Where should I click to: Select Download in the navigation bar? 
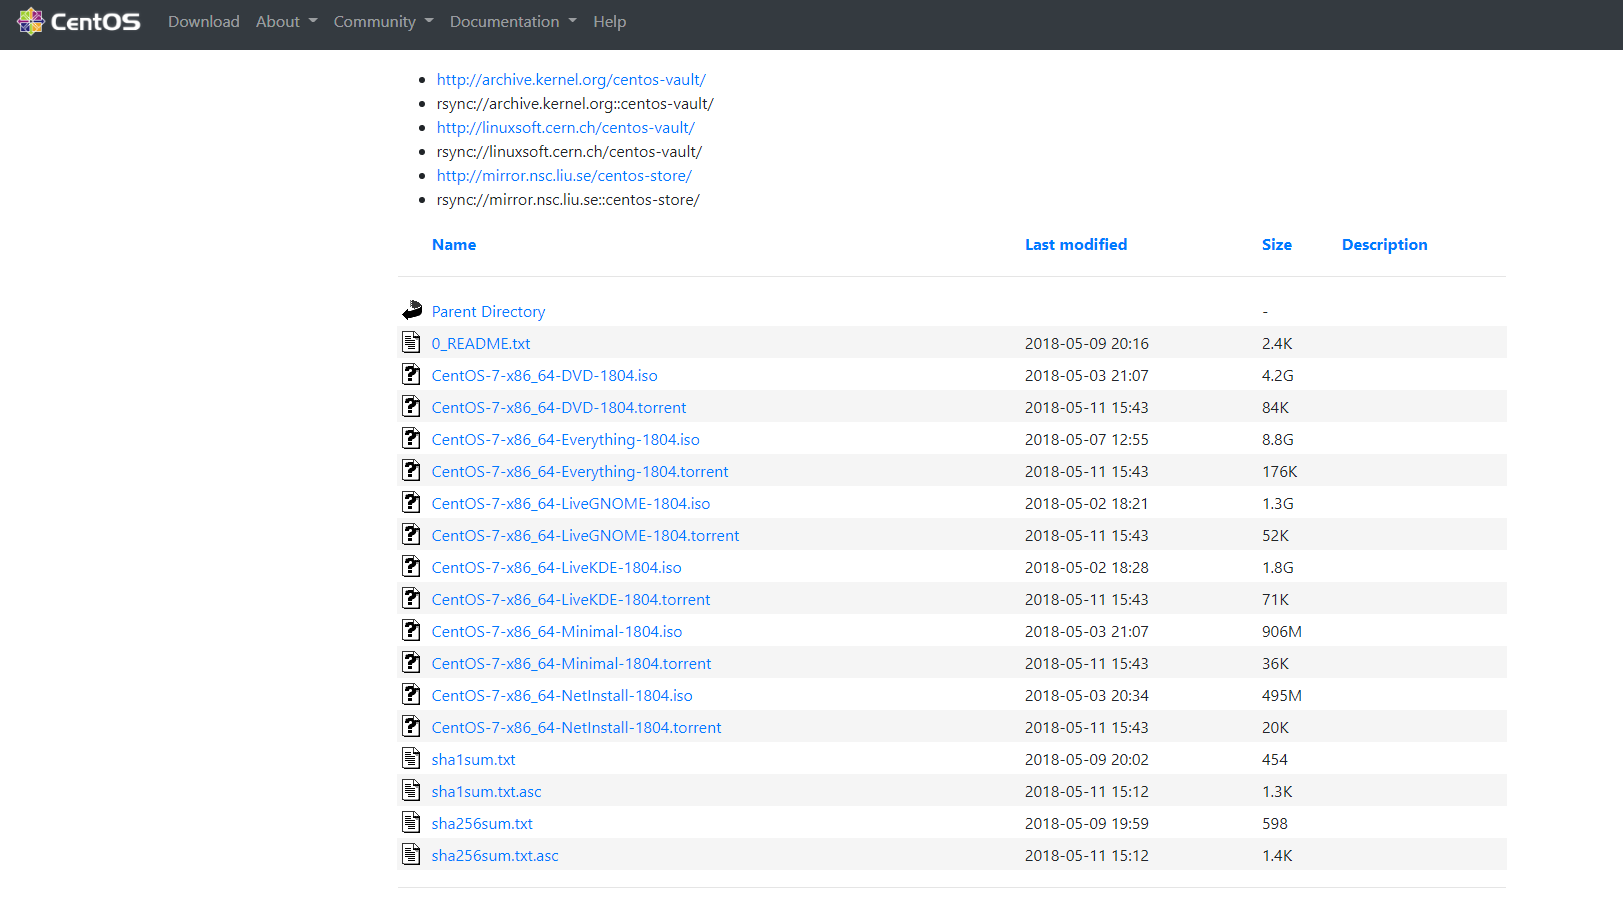(x=204, y=21)
